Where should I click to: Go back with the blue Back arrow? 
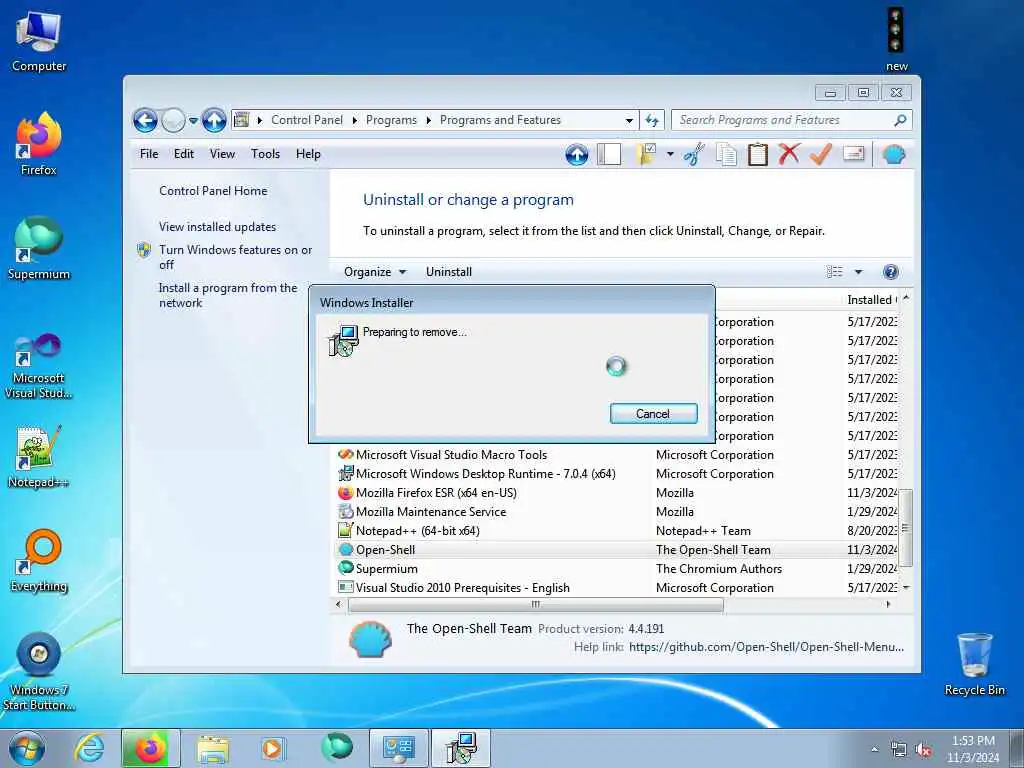[145, 120]
